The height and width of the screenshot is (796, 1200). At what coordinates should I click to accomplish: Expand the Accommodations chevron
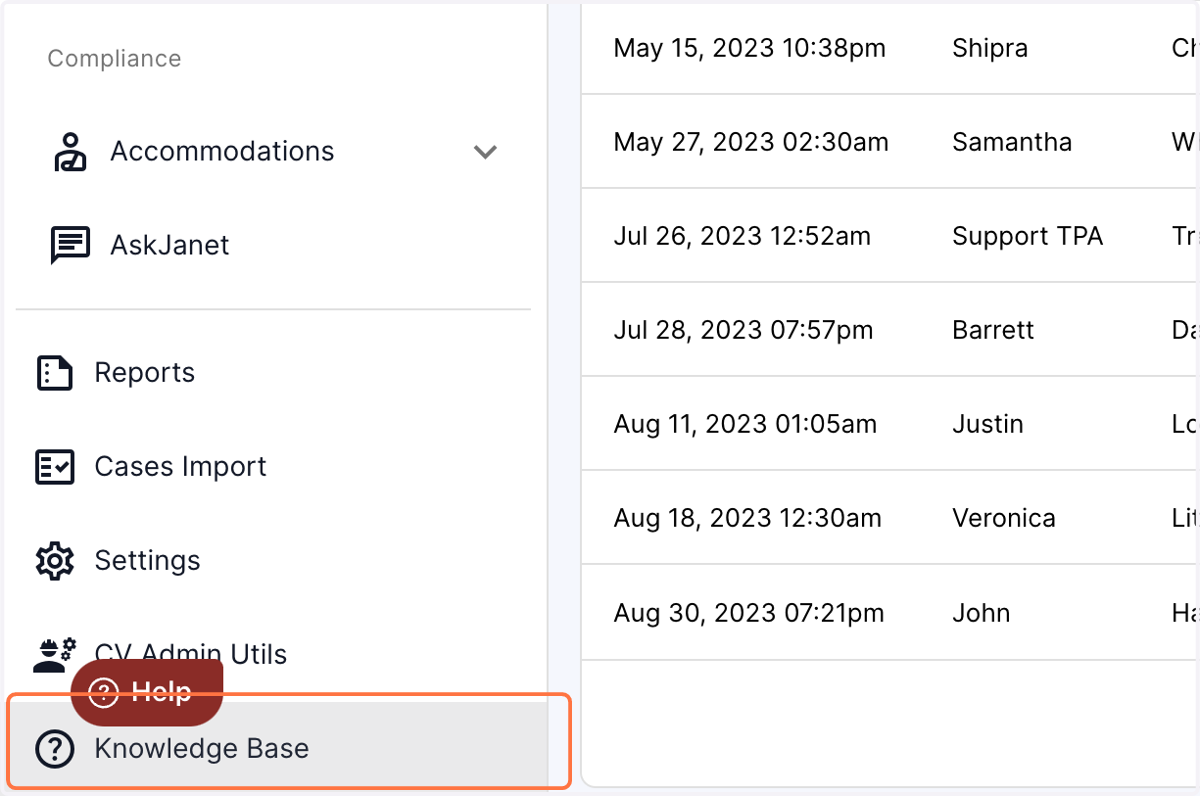click(x=485, y=152)
